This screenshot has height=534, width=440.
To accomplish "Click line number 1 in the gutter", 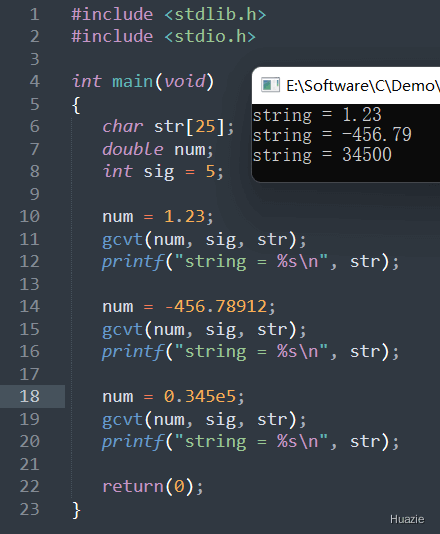I will (34, 15).
